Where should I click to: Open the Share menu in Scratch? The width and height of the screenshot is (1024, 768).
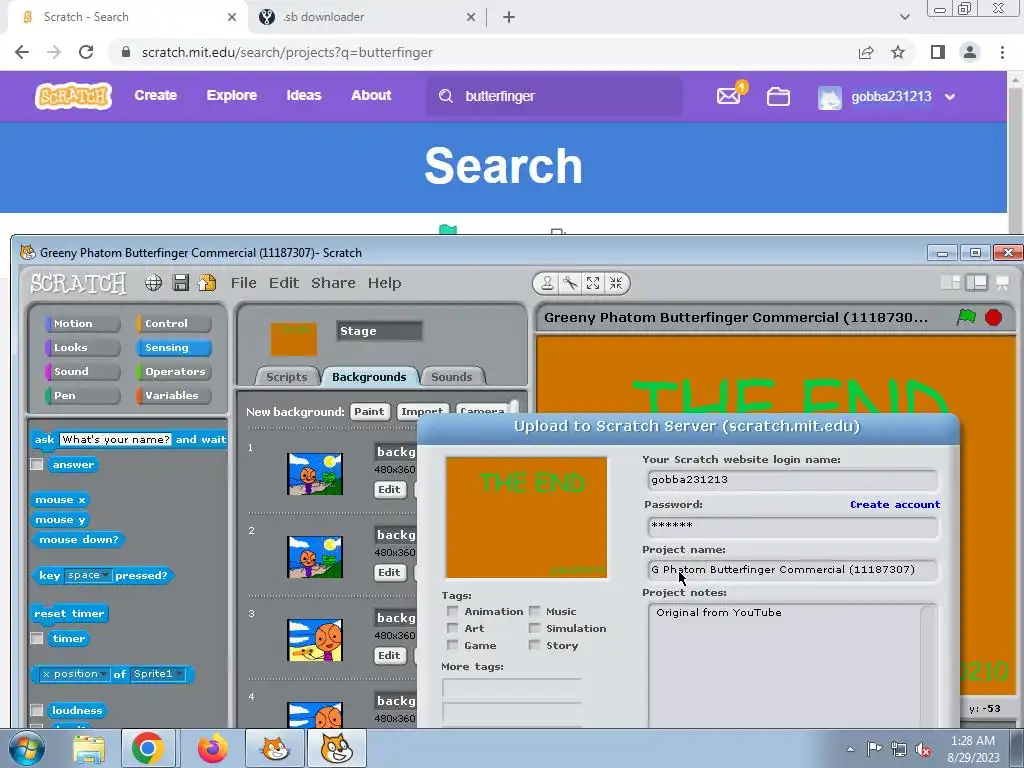(x=333, y=283)
